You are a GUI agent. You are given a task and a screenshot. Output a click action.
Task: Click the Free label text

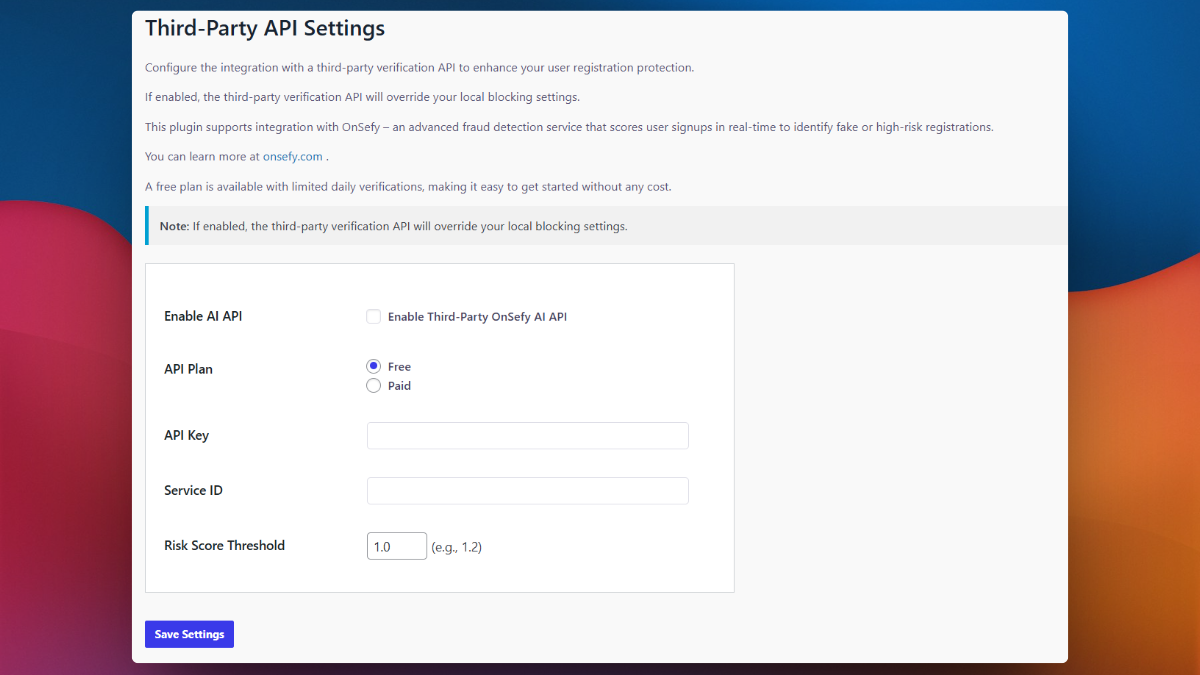point(399,366)
